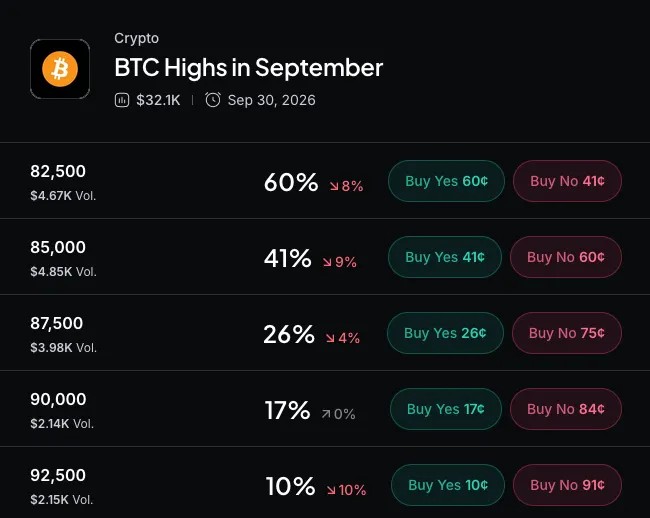
Task: Buy Yes at 60¢ for 82,500
Action: (x=446, y=181)
